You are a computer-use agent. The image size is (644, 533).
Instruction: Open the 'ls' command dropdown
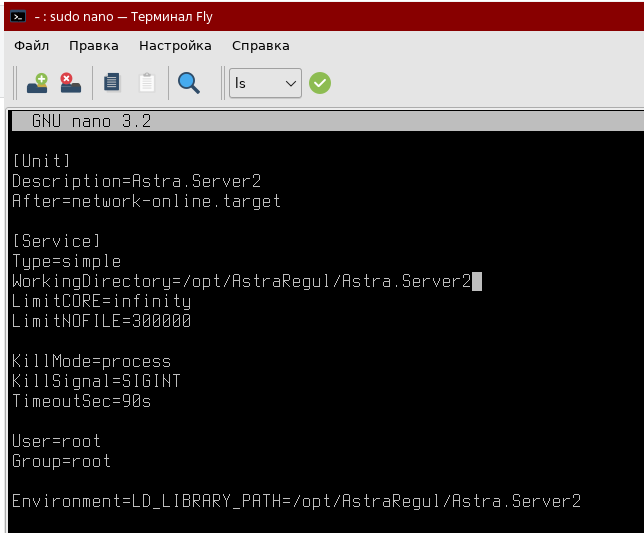pos(265,83)
